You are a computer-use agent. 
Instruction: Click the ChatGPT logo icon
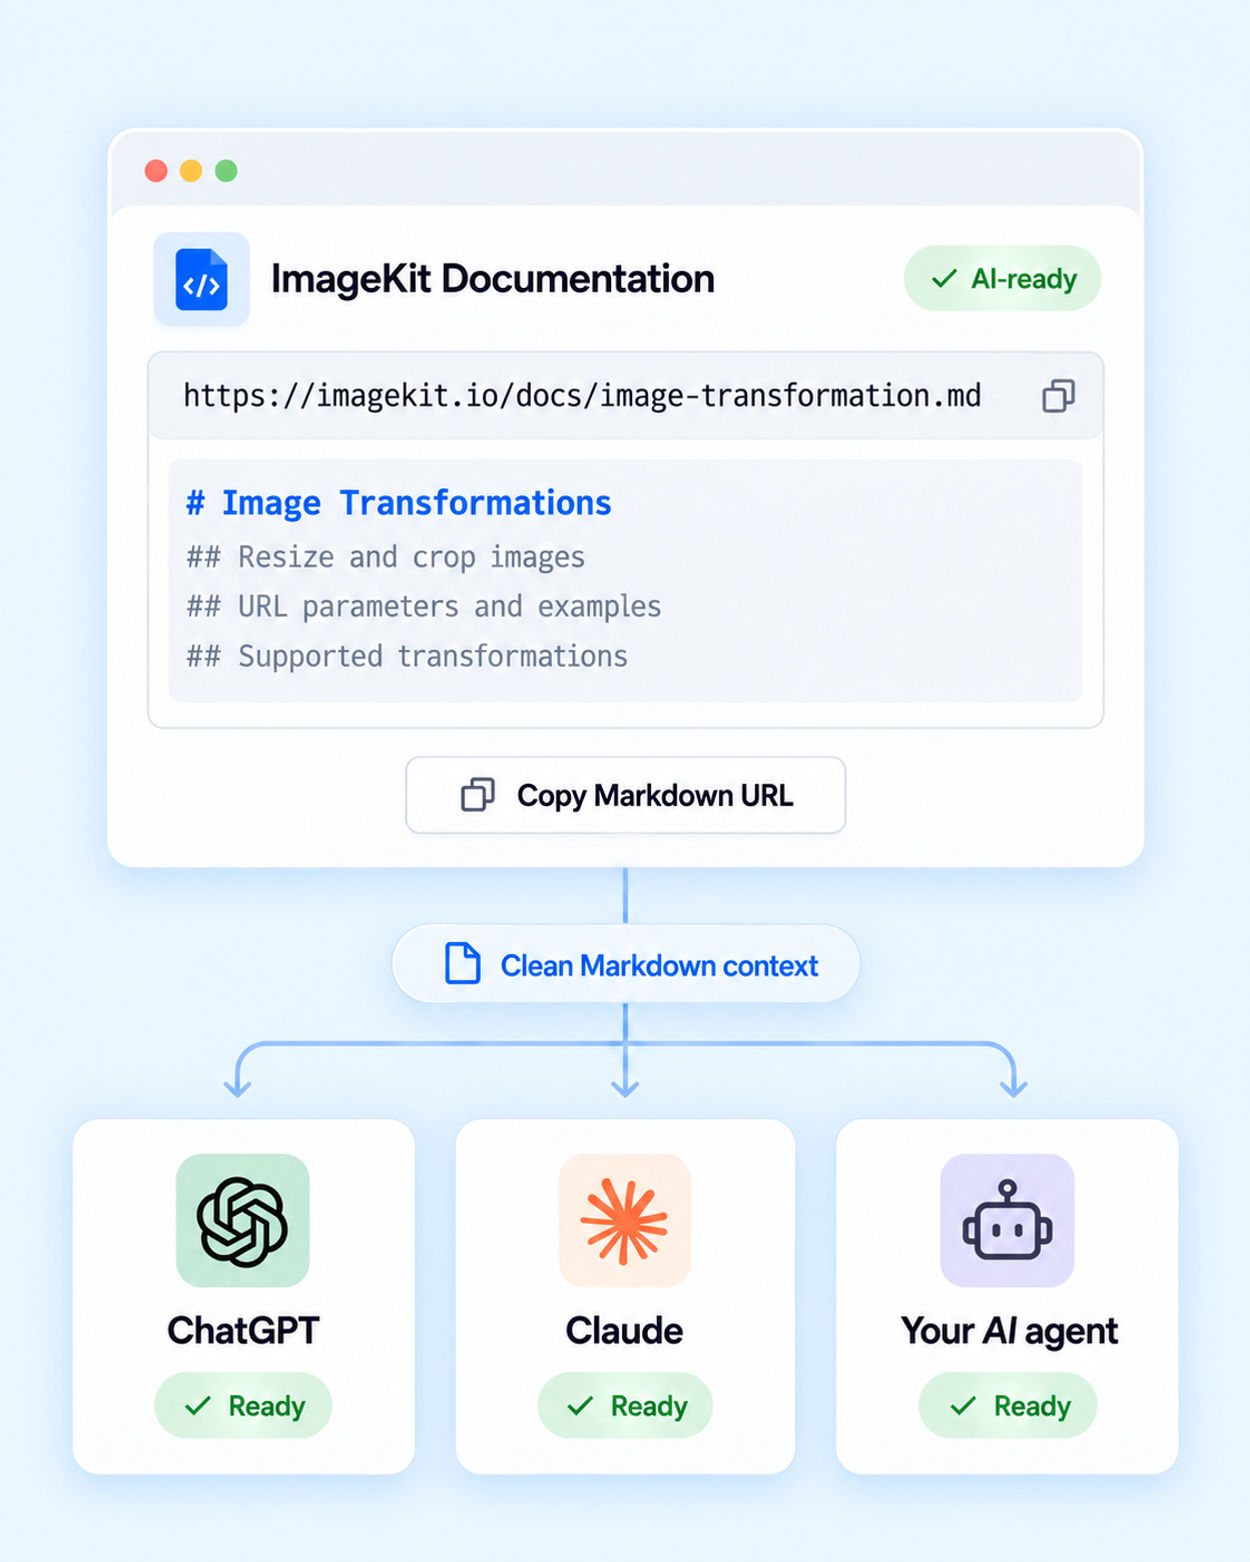(x=243, y=1221)
